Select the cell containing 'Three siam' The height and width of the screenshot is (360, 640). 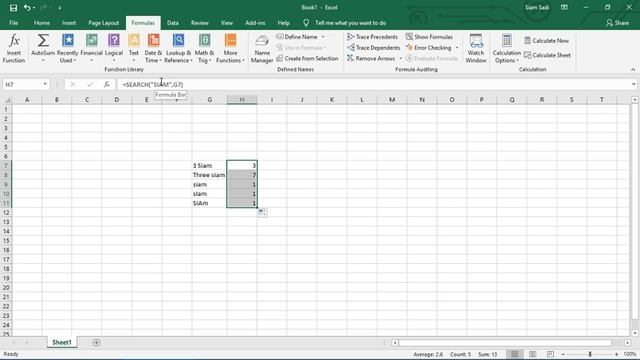[209, 175]
